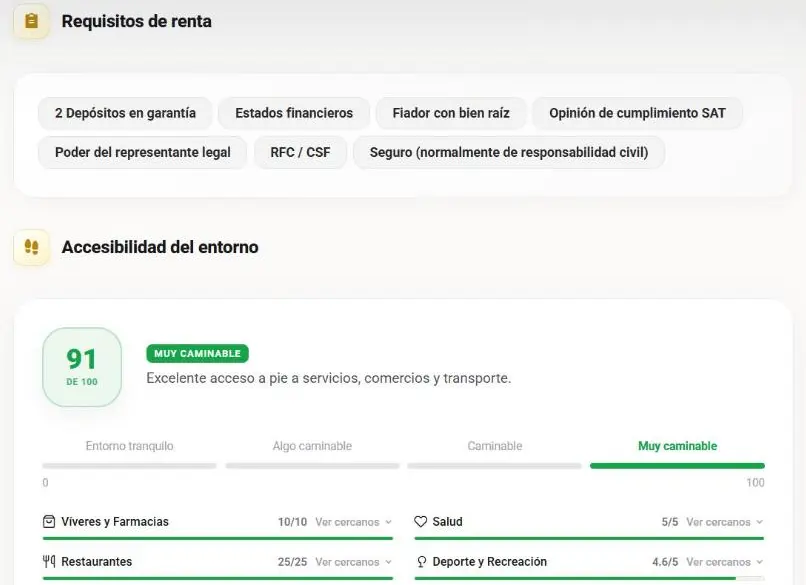Click the Excelente acceso a pie description
The image size is (806, 585).
329,378
